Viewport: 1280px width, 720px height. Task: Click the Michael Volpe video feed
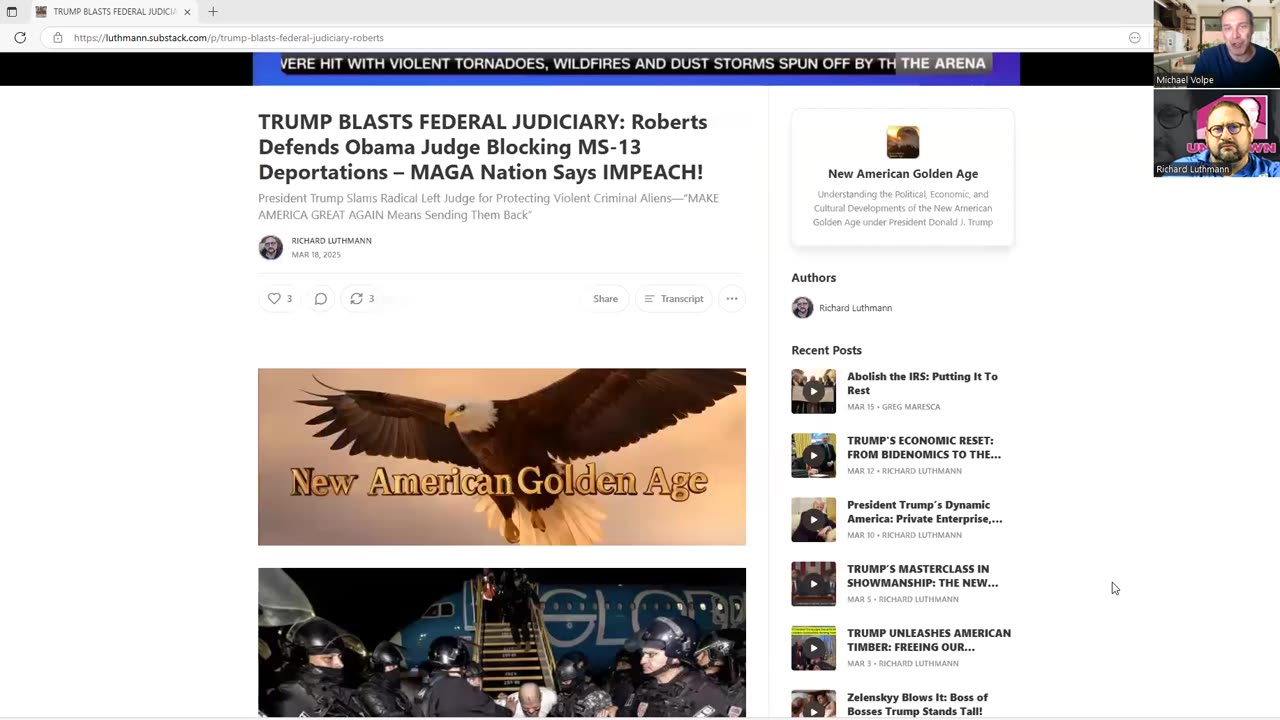(x=1216, y=44)
